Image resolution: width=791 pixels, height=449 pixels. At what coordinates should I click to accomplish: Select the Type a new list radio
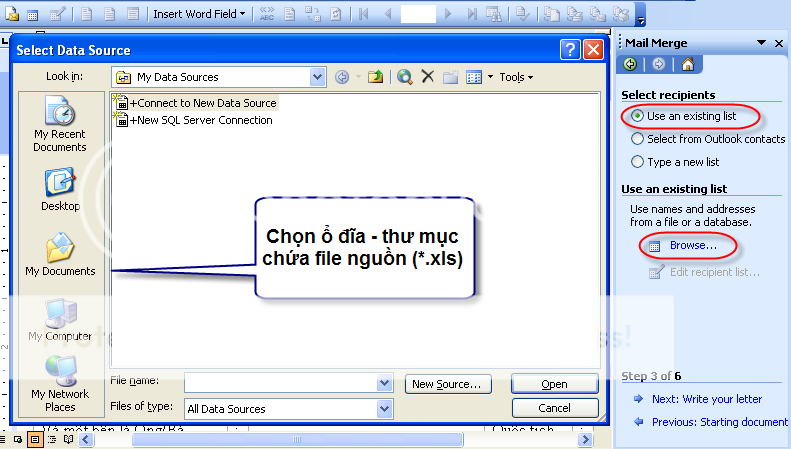point(637,162)
